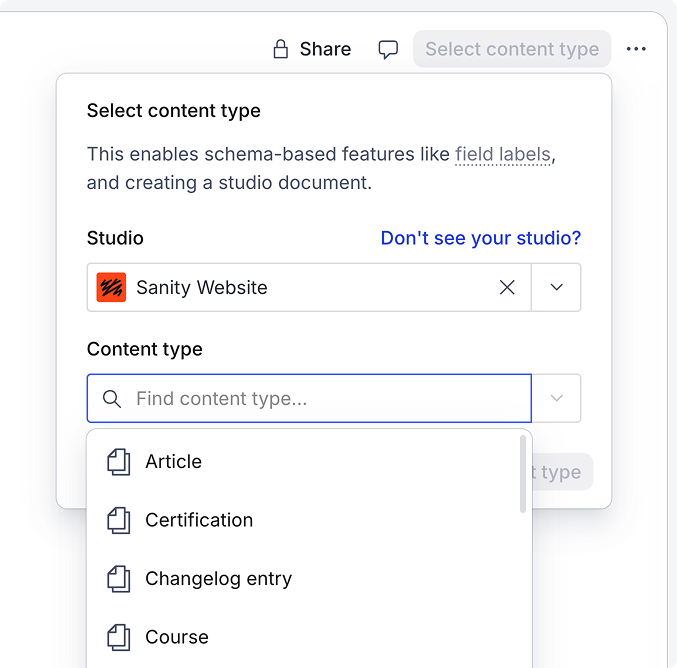The height and width of the screenshot is (668, 677).
Task: Click the Sanity Website studio logo icon
Action: 111,287
